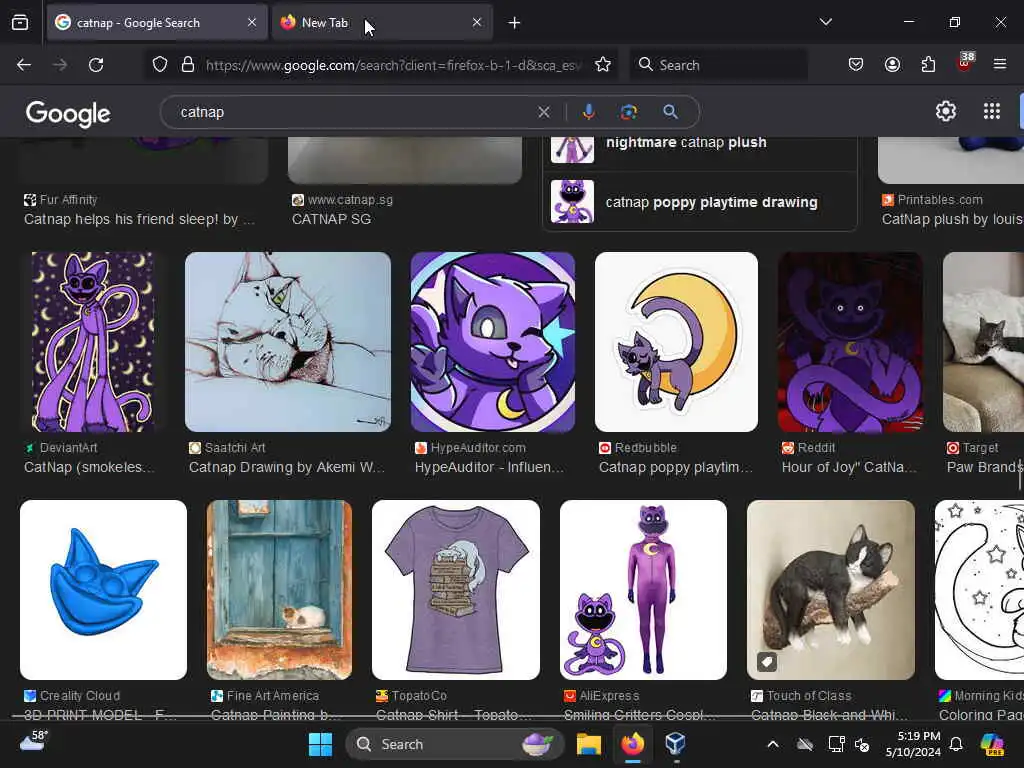Reload the current page
The height and width of the screenshot is (768, 1024).
click(96, 65)
